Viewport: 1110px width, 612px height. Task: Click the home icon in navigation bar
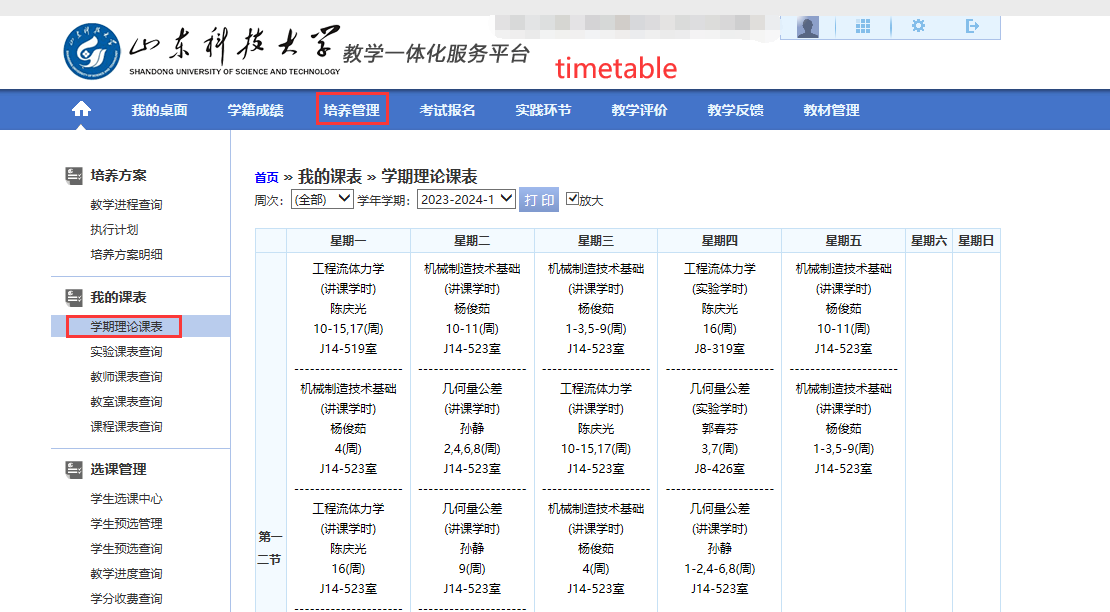click(81, 110)
